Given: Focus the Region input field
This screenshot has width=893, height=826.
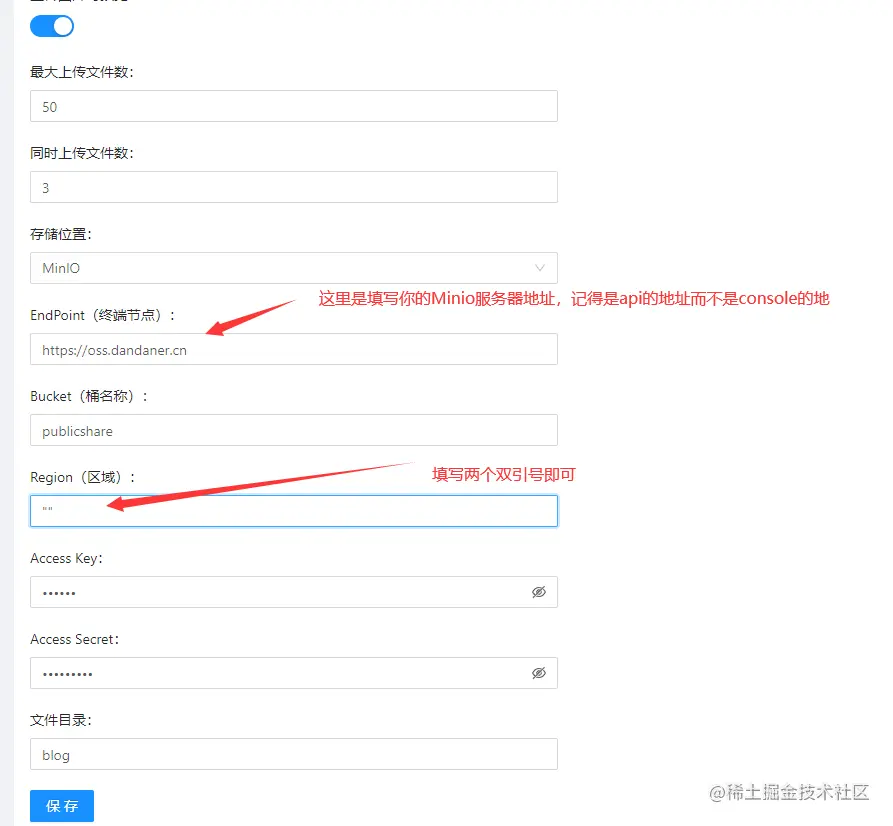Looking at the screenshot, I should pos(294,511).
